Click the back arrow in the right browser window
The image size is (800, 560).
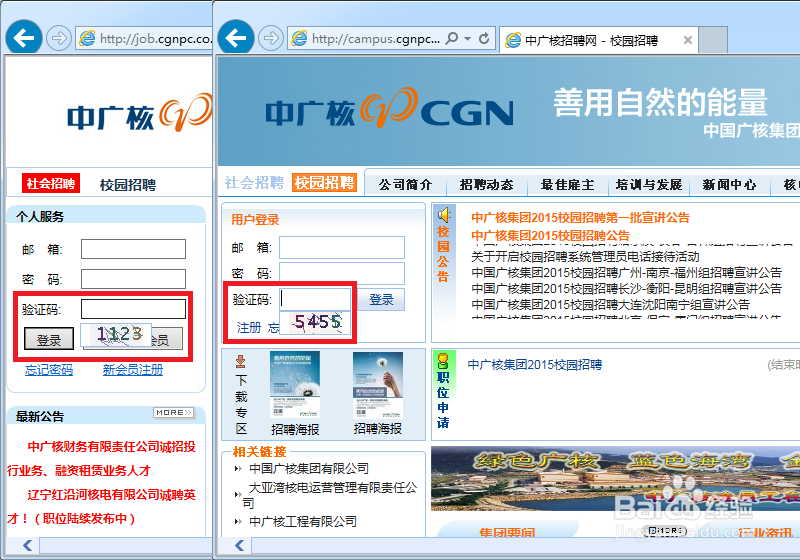pos(236,38)
